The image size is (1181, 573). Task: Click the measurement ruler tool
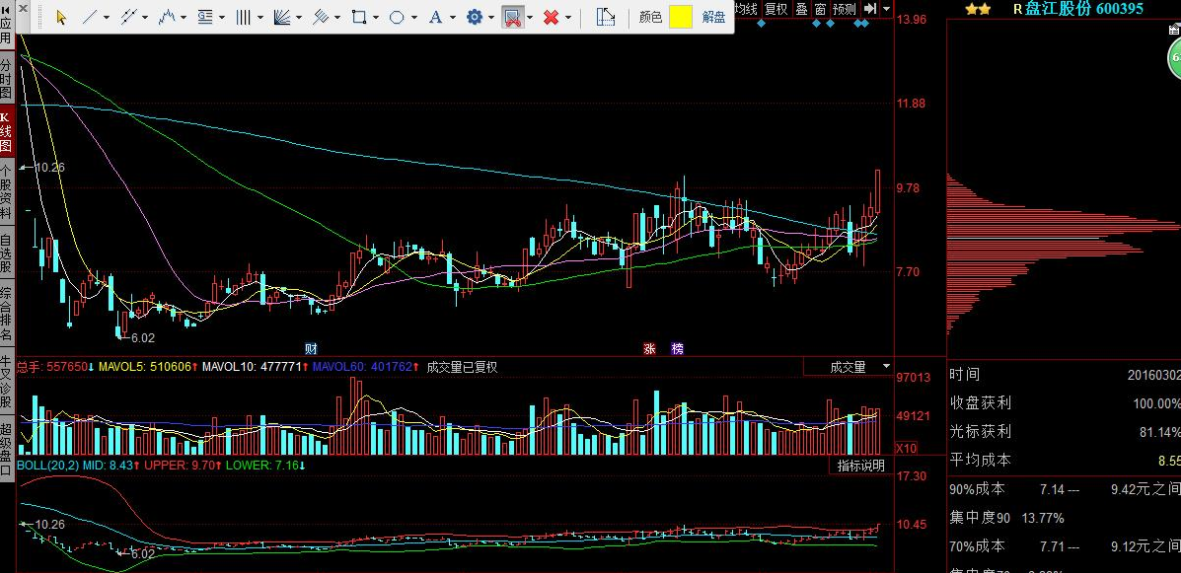tap(606, 17)
